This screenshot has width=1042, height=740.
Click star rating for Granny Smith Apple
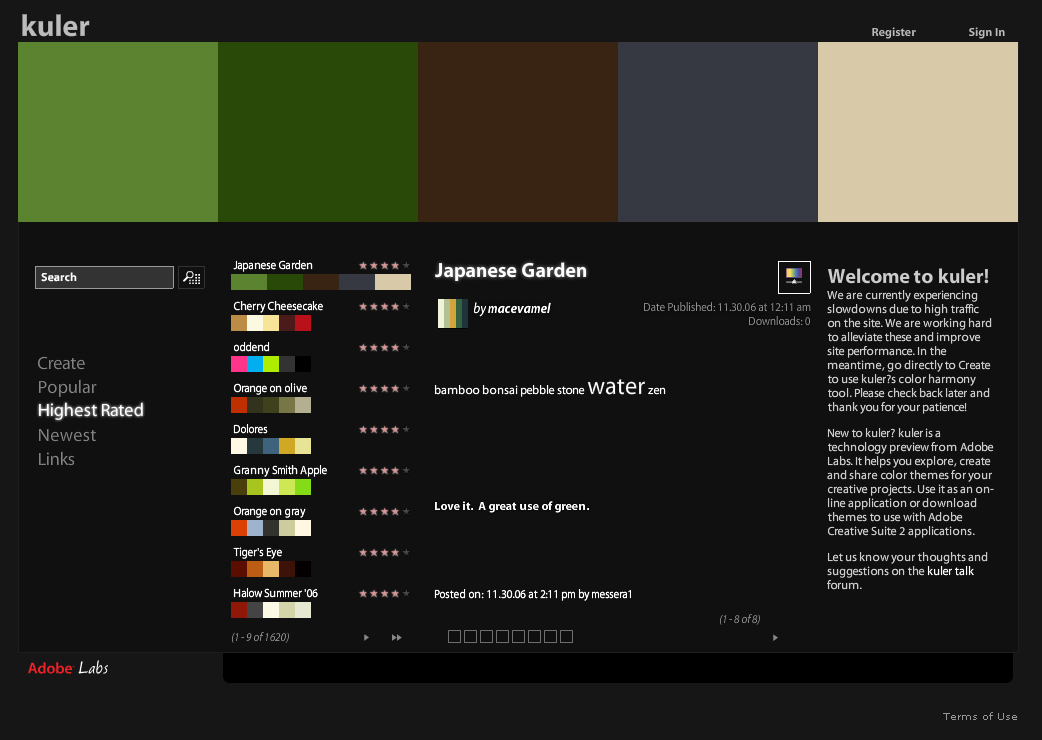pos(384,471)
